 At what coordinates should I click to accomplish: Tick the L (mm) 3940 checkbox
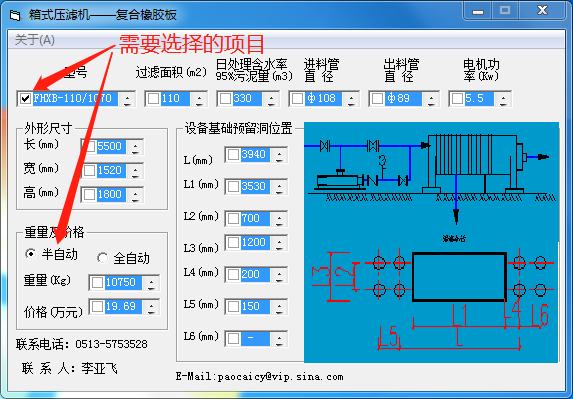[234, 155]
